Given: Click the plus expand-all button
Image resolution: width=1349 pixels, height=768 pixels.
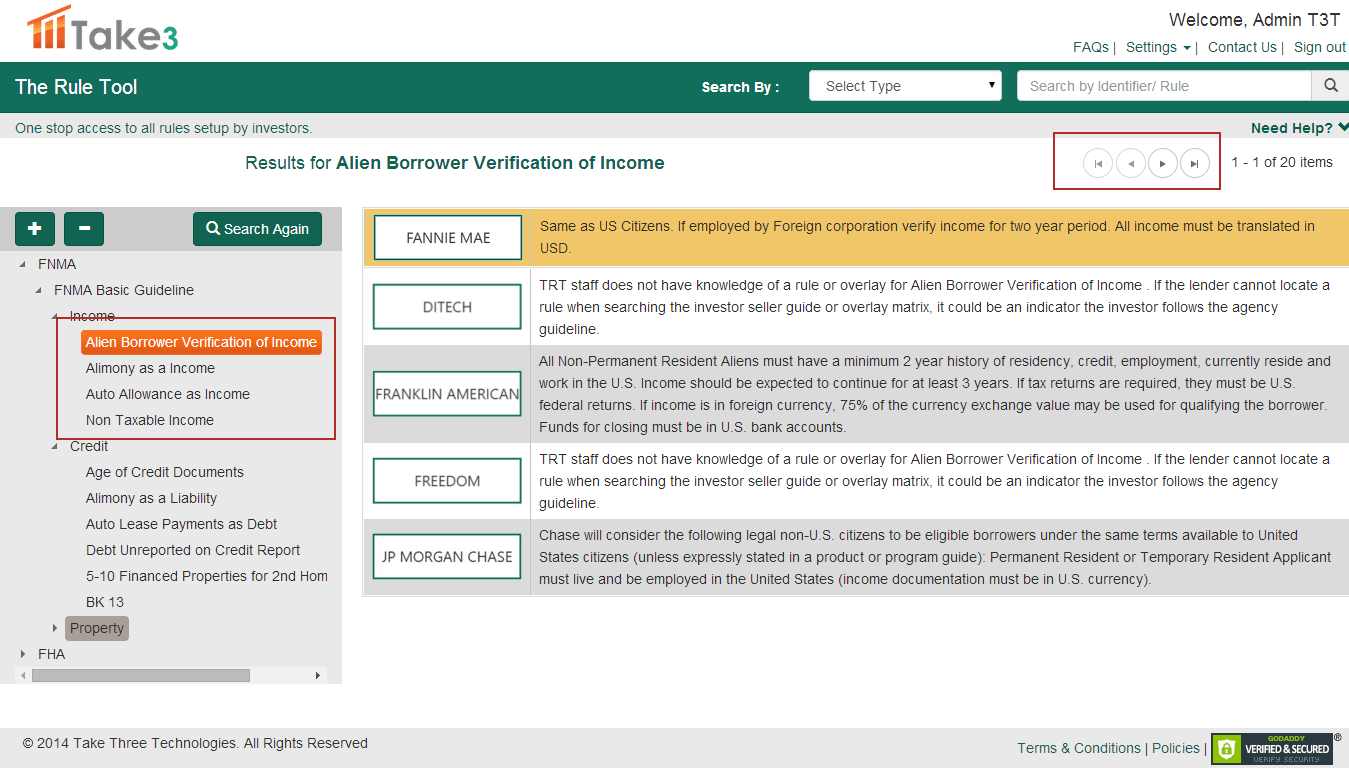Looking at the screenshot, I should point(35,229).
